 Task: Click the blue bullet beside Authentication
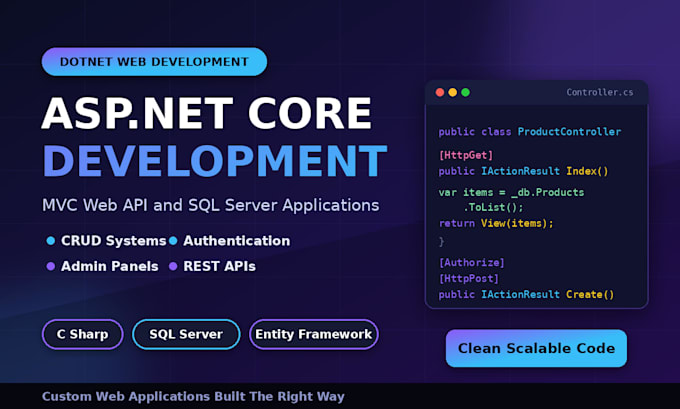(x=173, y=241)
